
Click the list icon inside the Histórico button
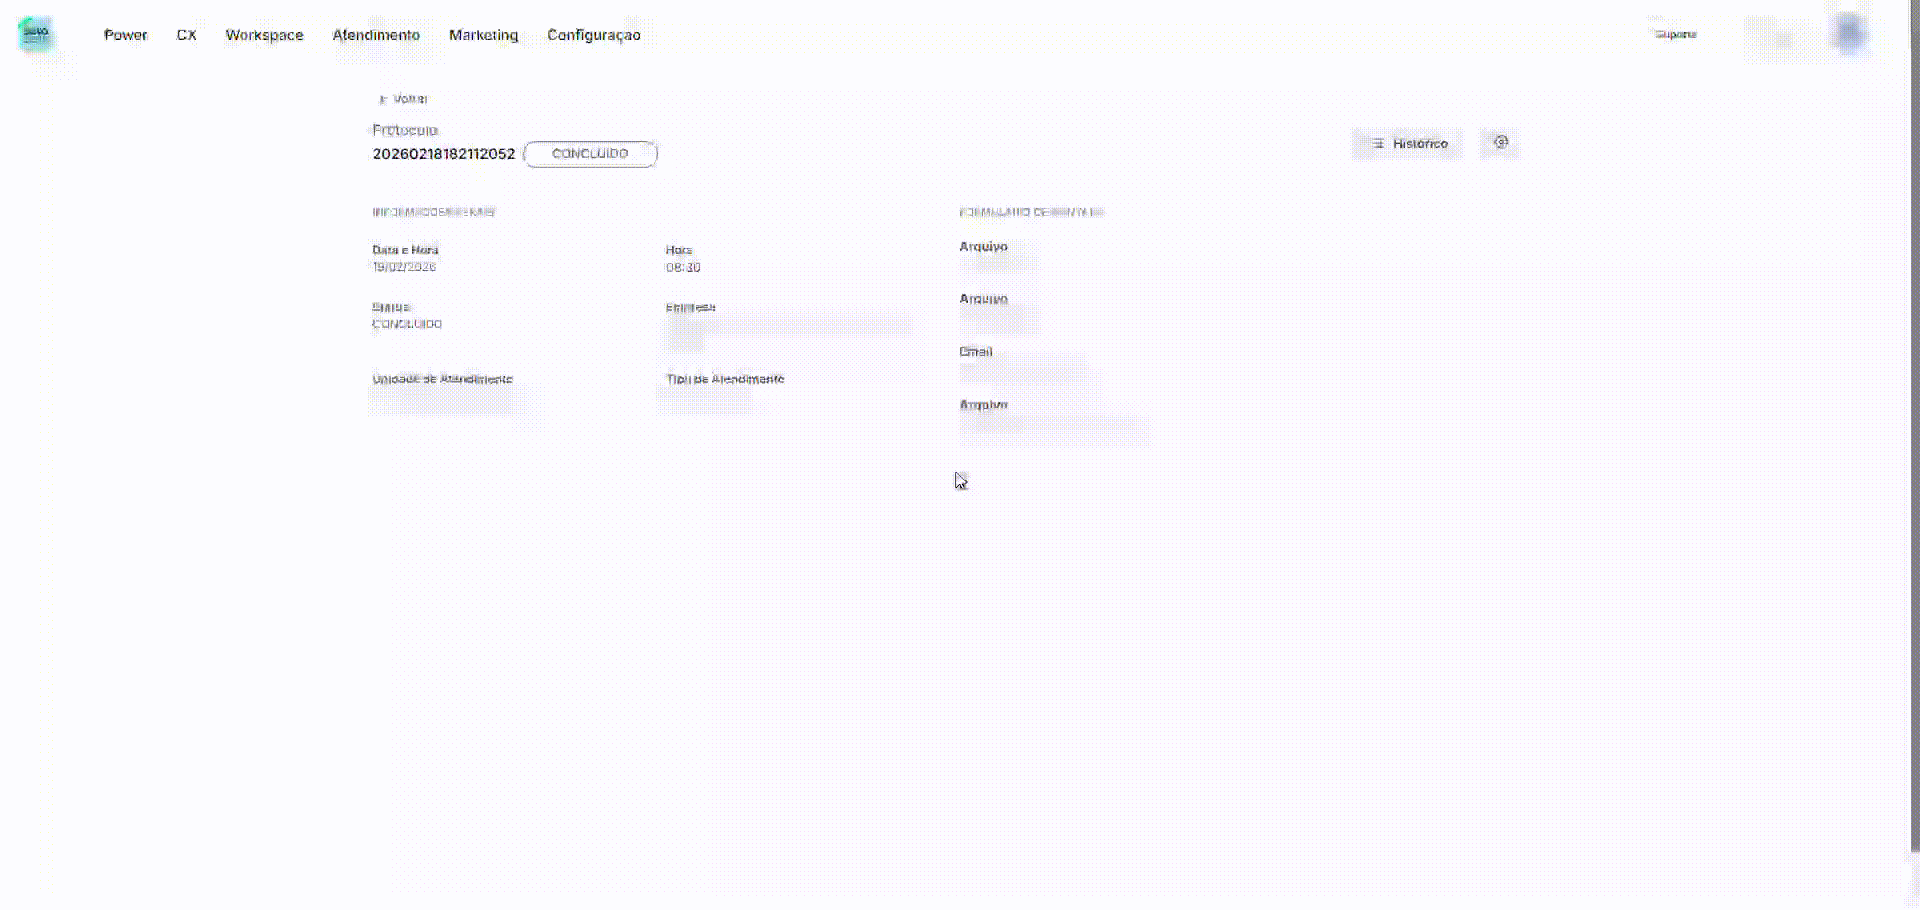(1378, 144)
